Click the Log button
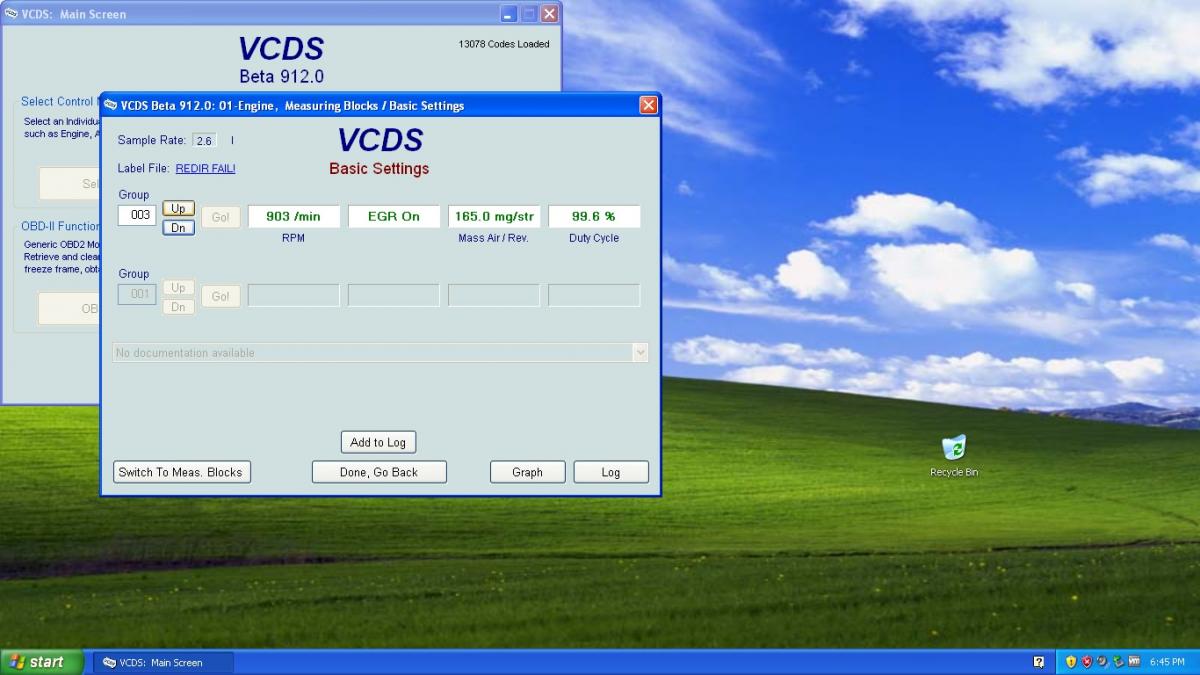This screenshot has width=1200, height=675. click(611, 472)
